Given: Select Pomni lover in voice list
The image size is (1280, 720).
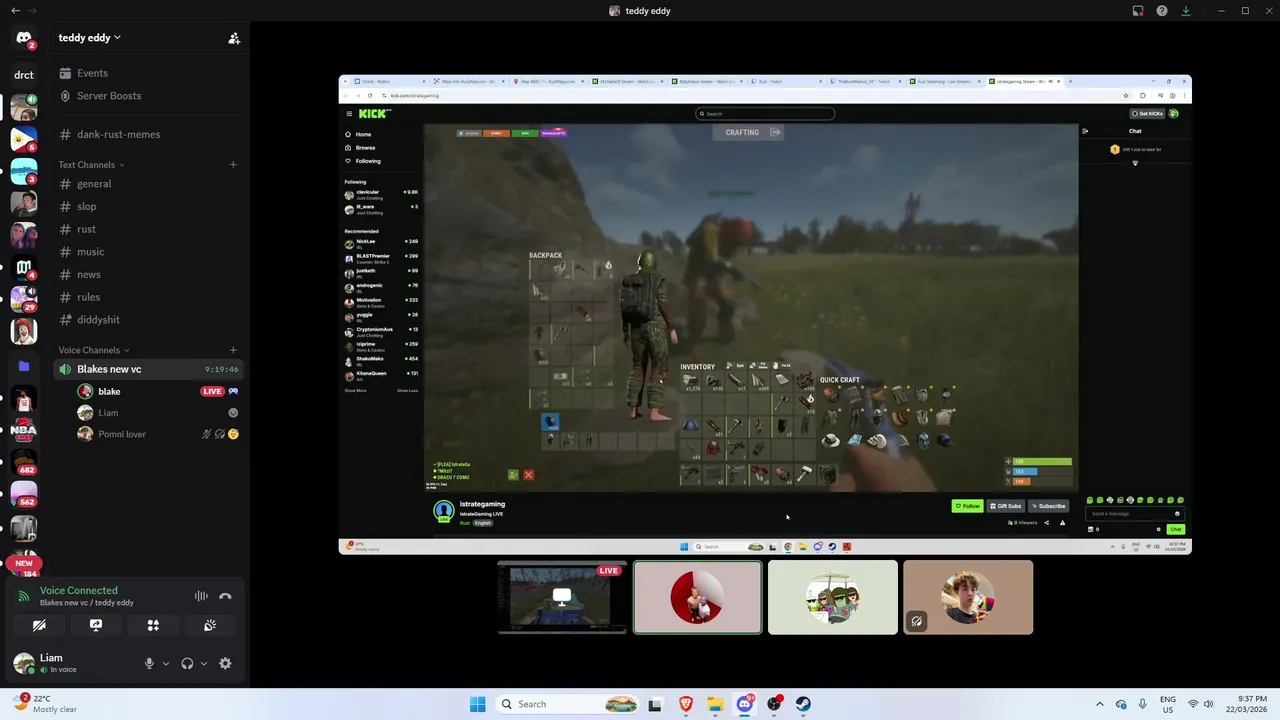Looking at the screenshot, I should tap(158, 434).
